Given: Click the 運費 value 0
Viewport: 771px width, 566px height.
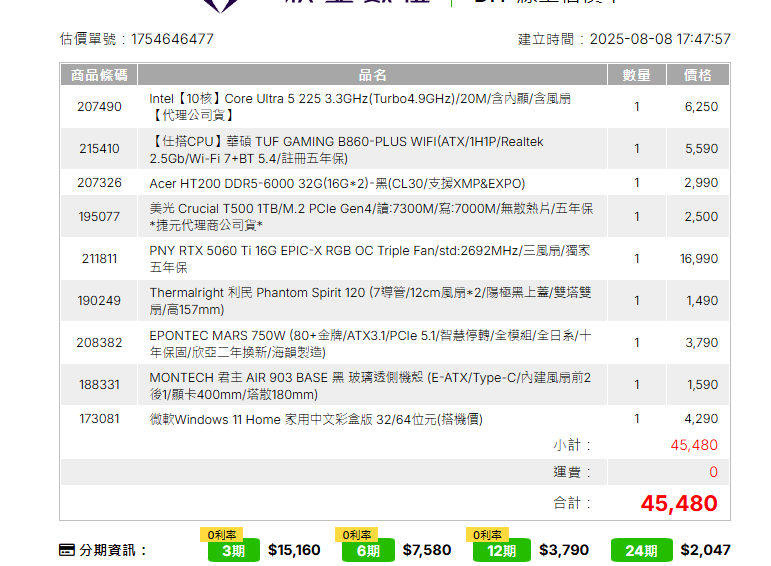Looking at the screenshot, I should (x=713, y=472).
